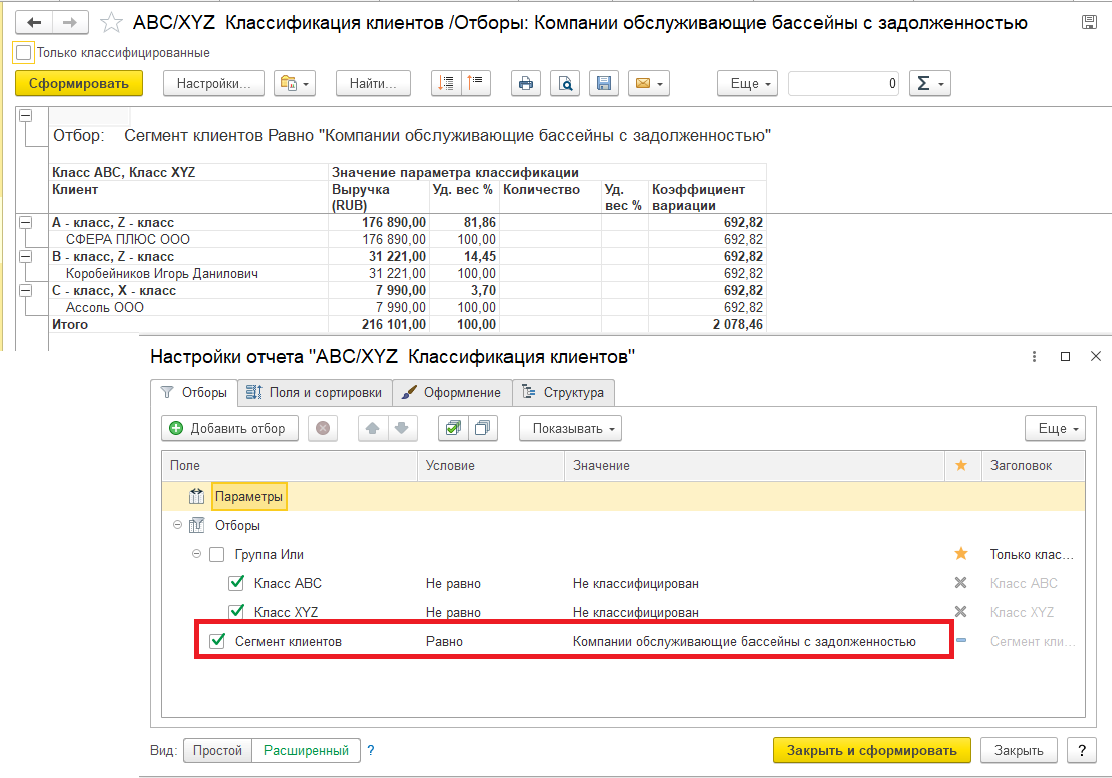Open the 'Показывать' dropdown
The width and height of the screenshot is (1112, 778).
click(570, 429)
